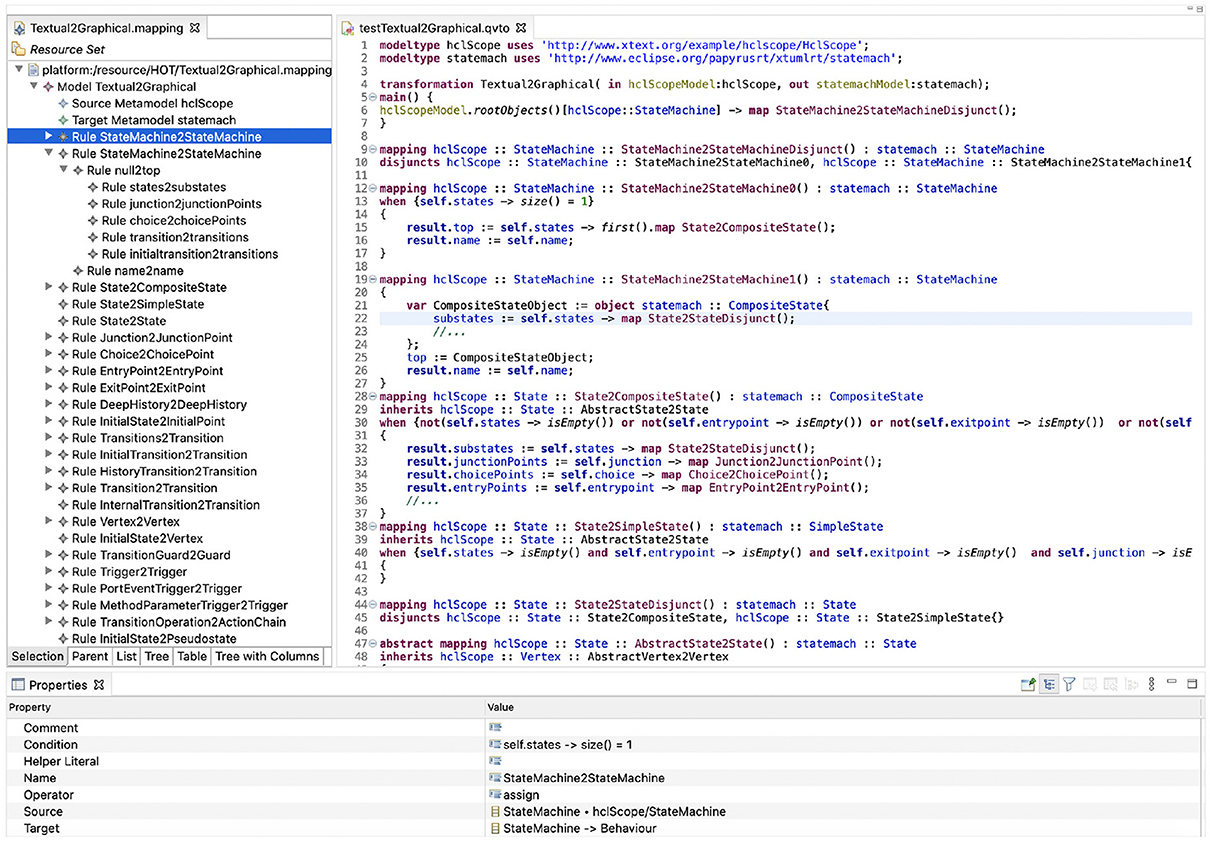Click the Value column header

click(844, 708)
